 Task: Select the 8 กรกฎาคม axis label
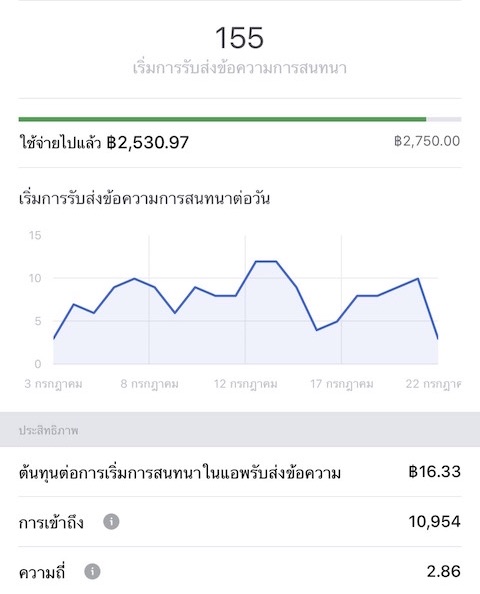pyautogui.click(x=150, y=384)
